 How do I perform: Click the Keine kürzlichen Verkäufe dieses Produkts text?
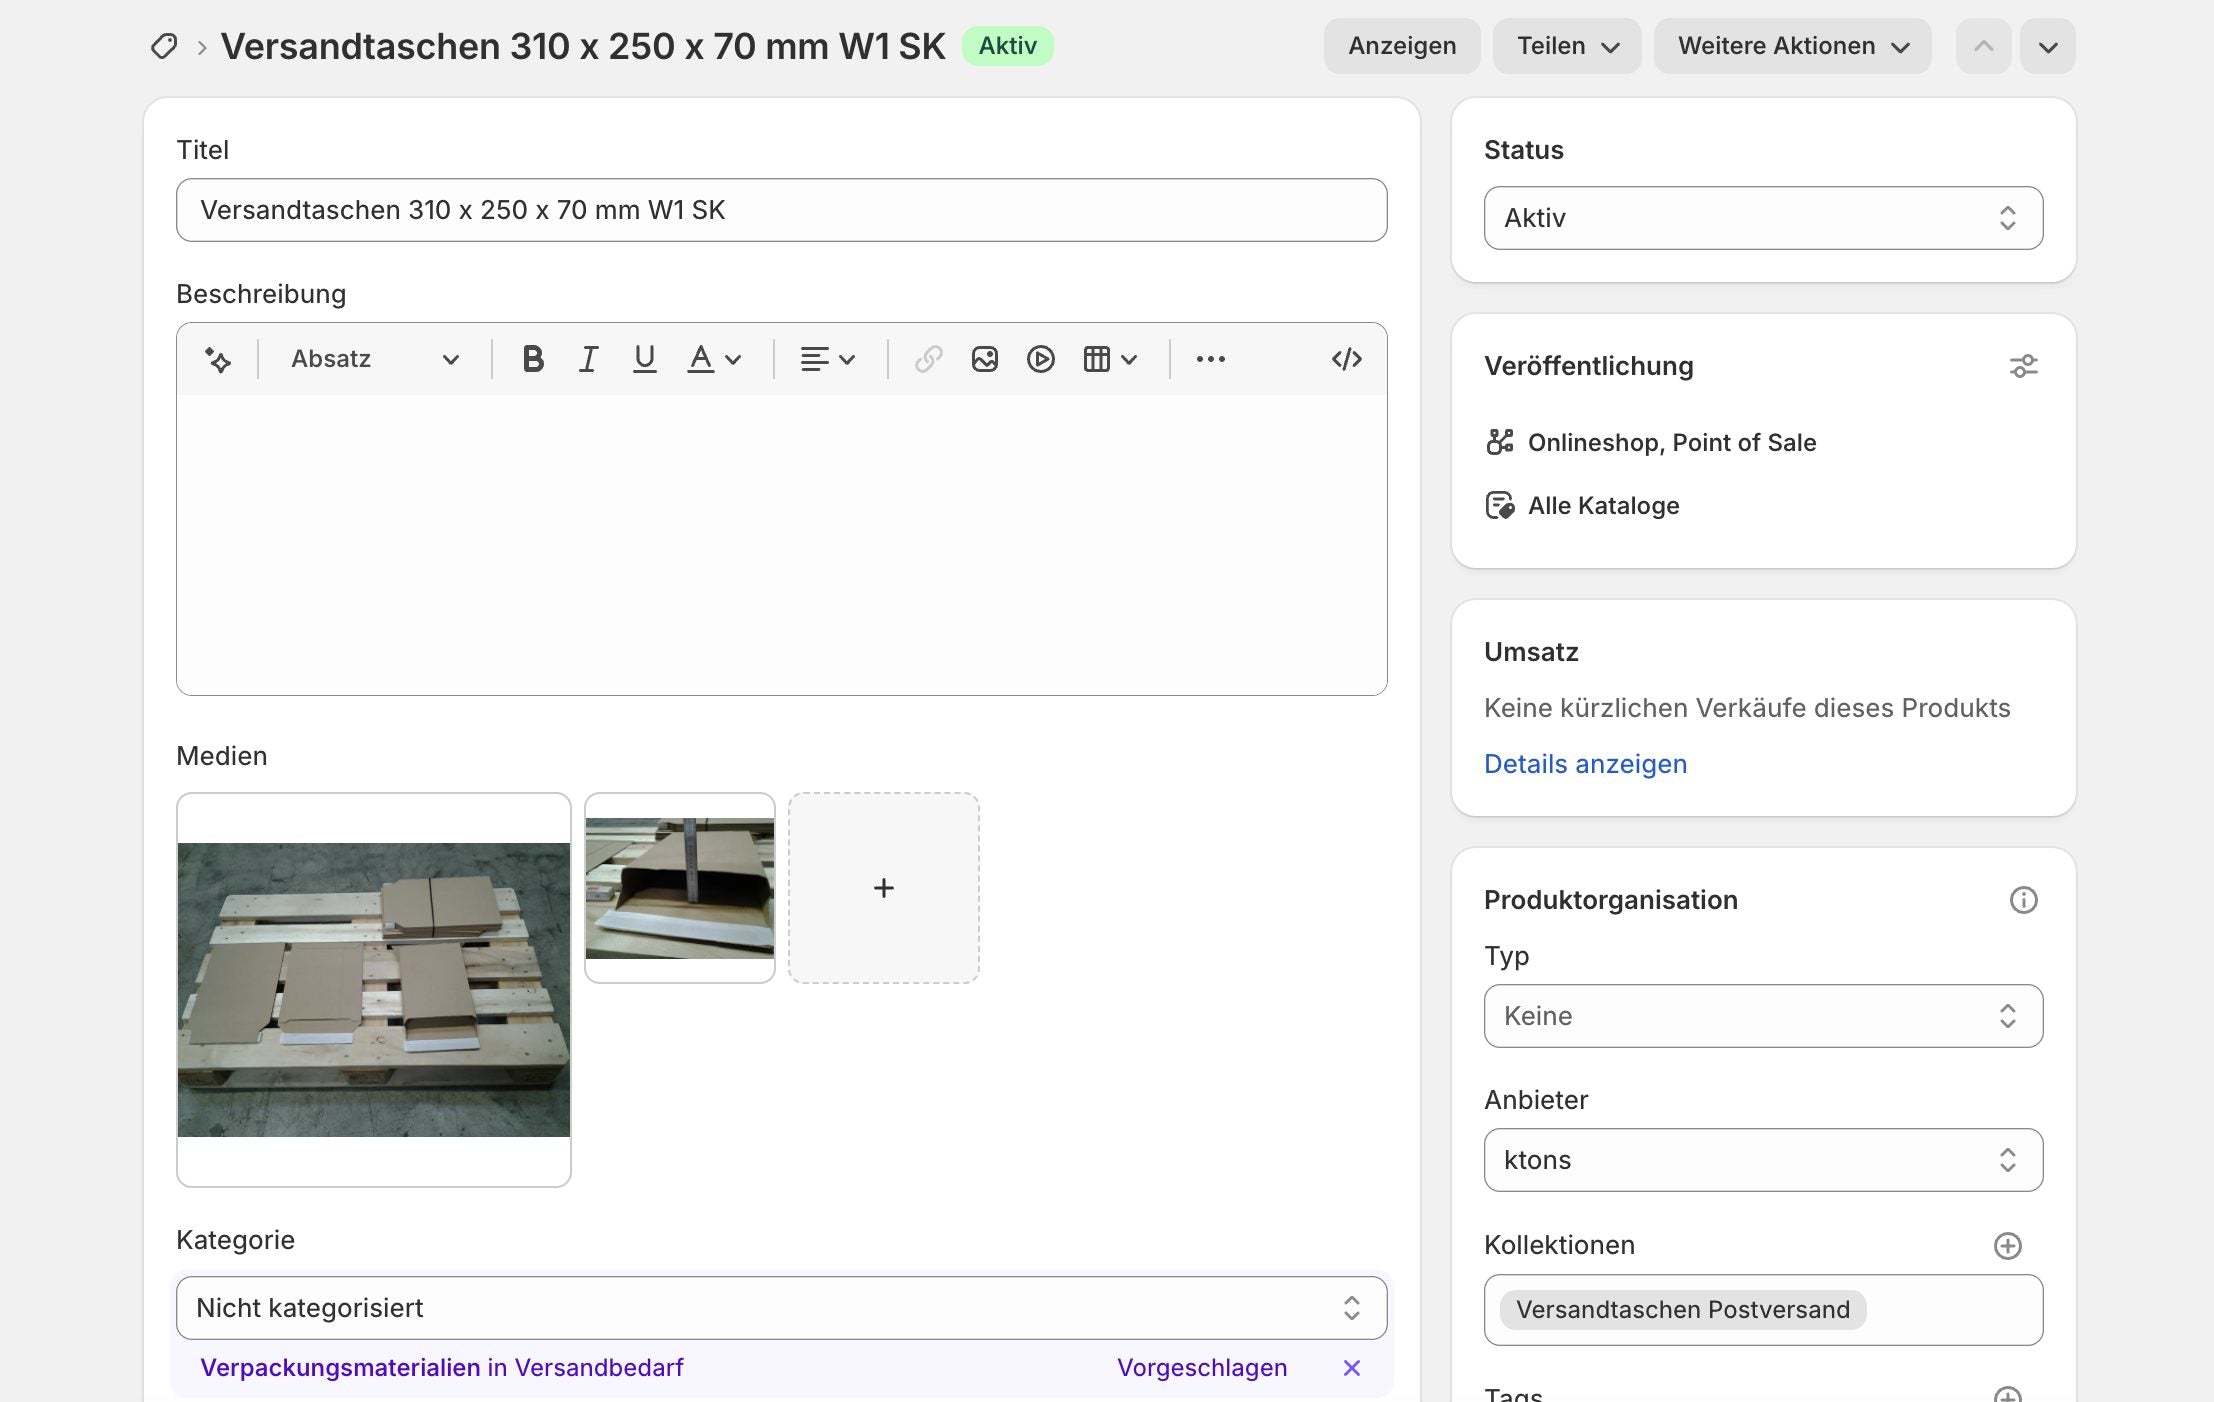(1747, 708)
